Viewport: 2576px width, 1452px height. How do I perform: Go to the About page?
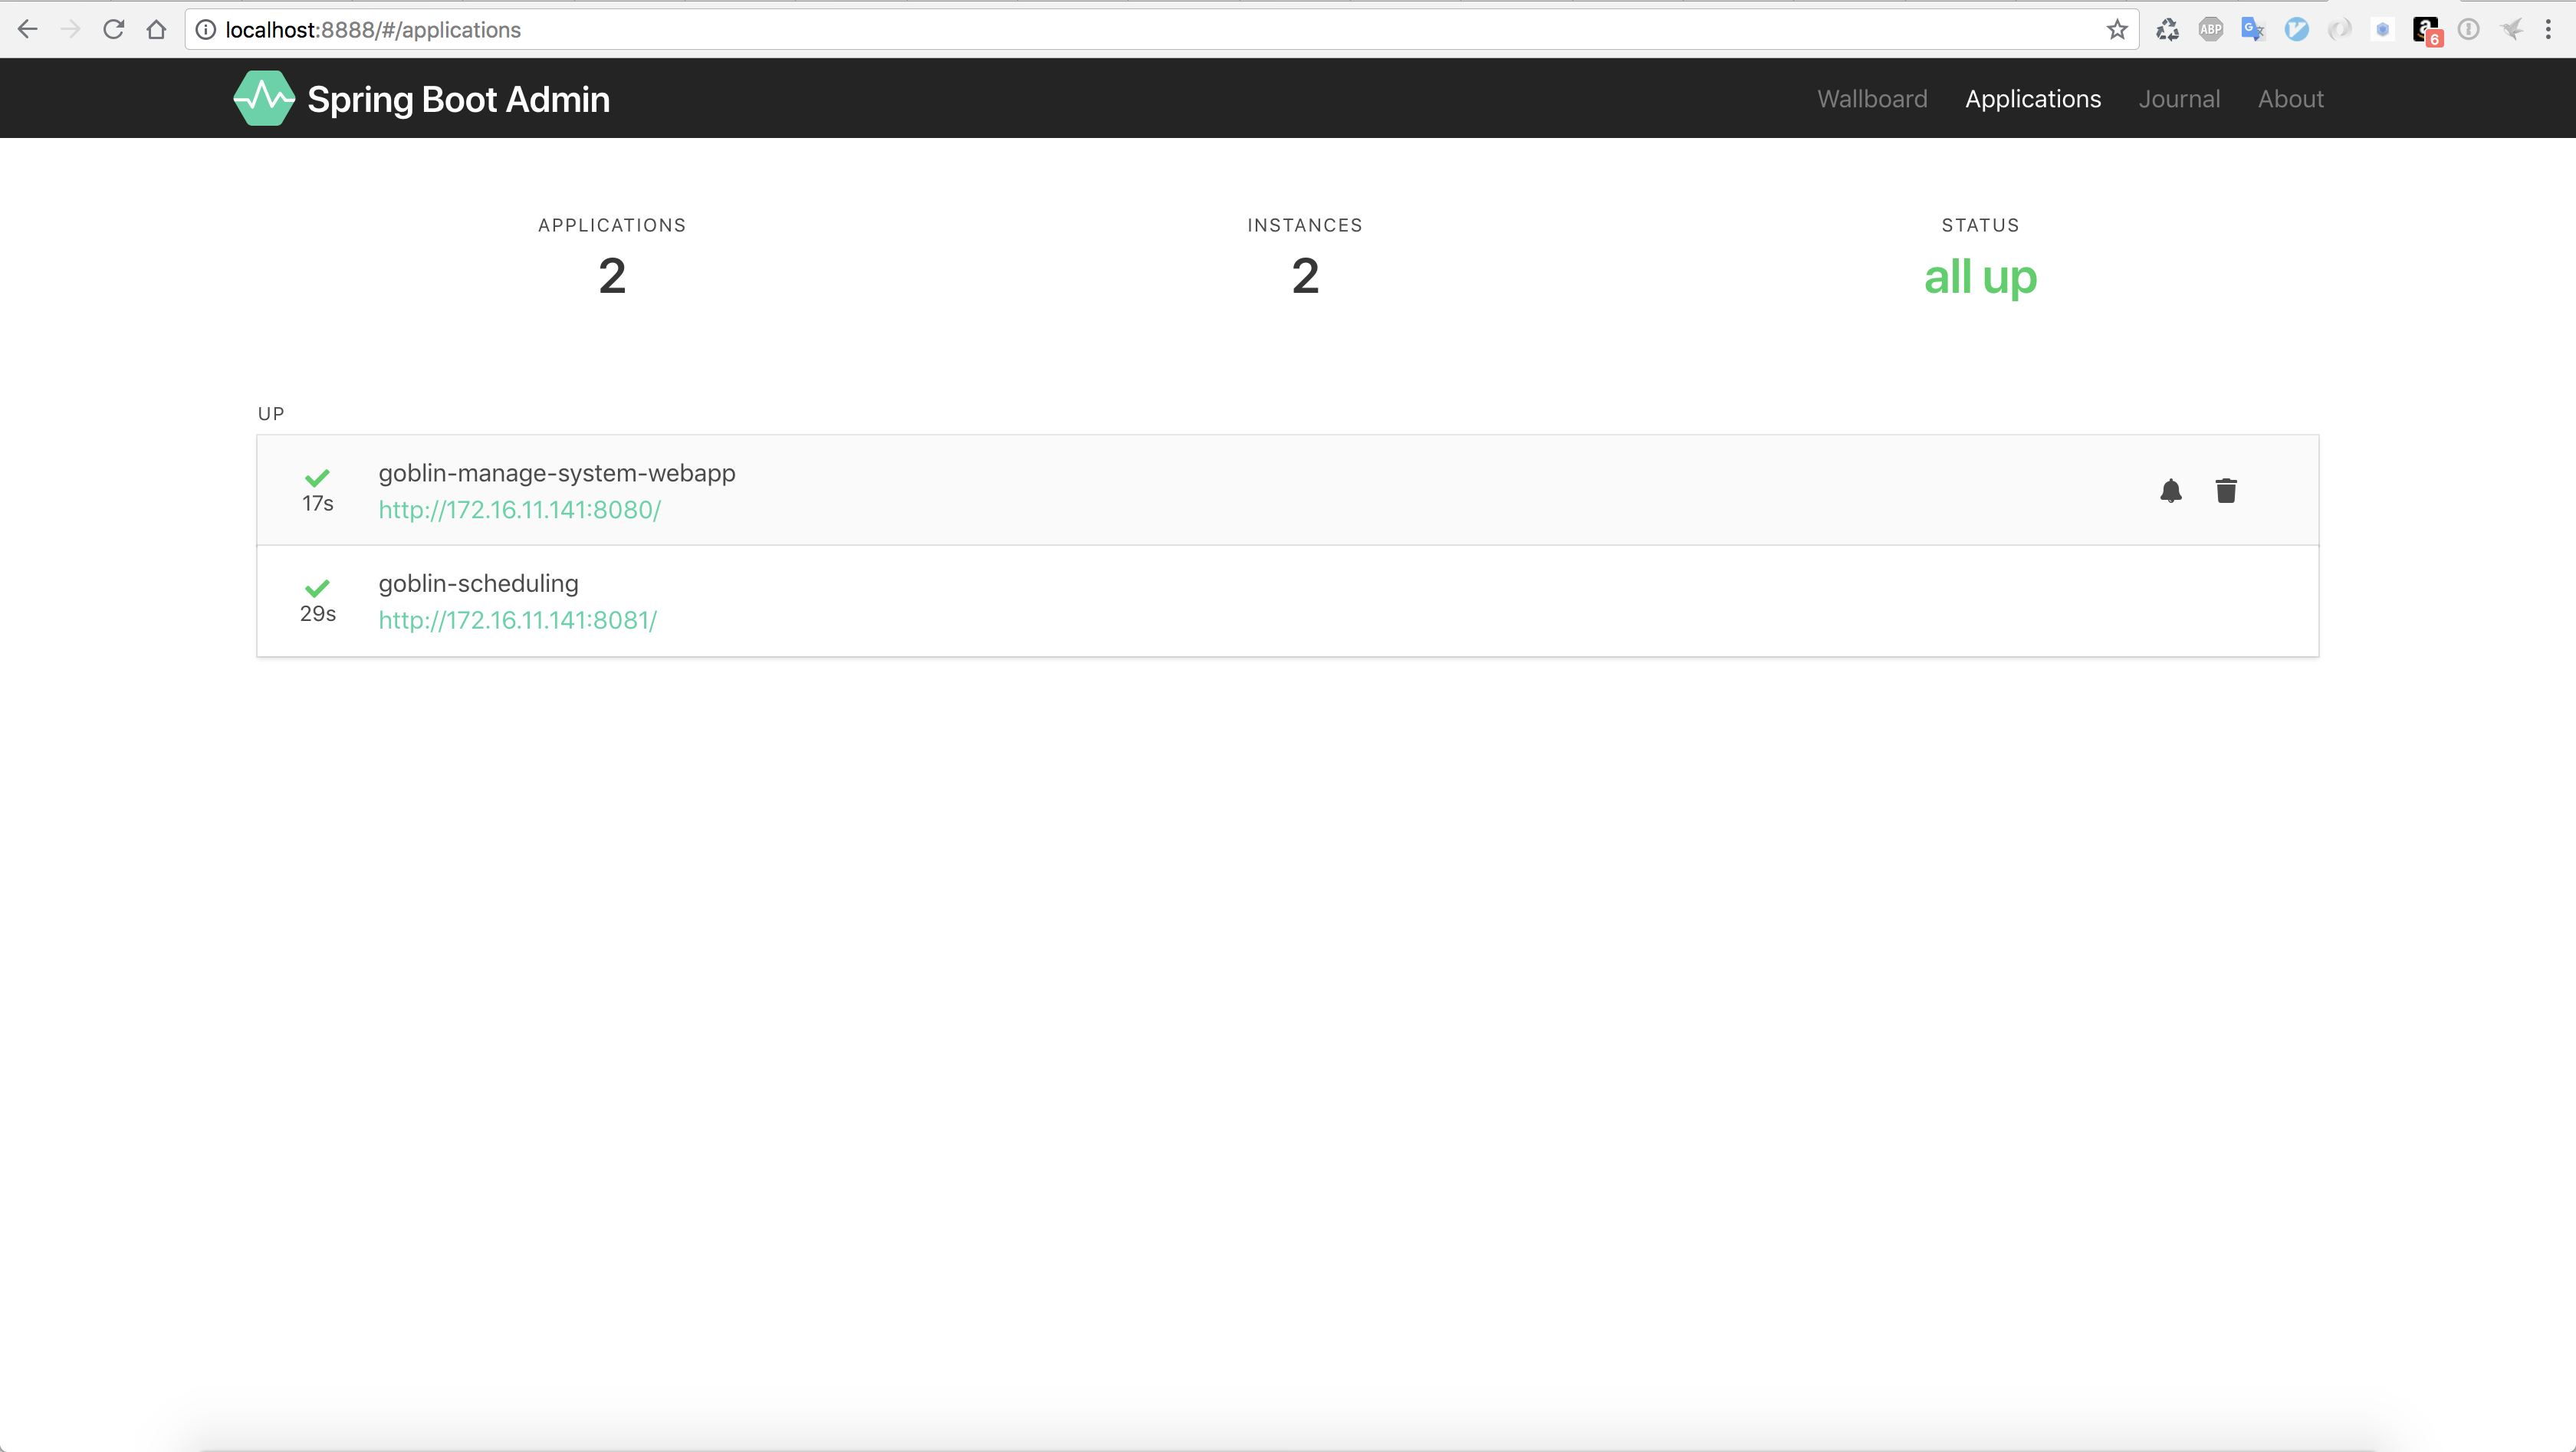[x=2290, y=99]
